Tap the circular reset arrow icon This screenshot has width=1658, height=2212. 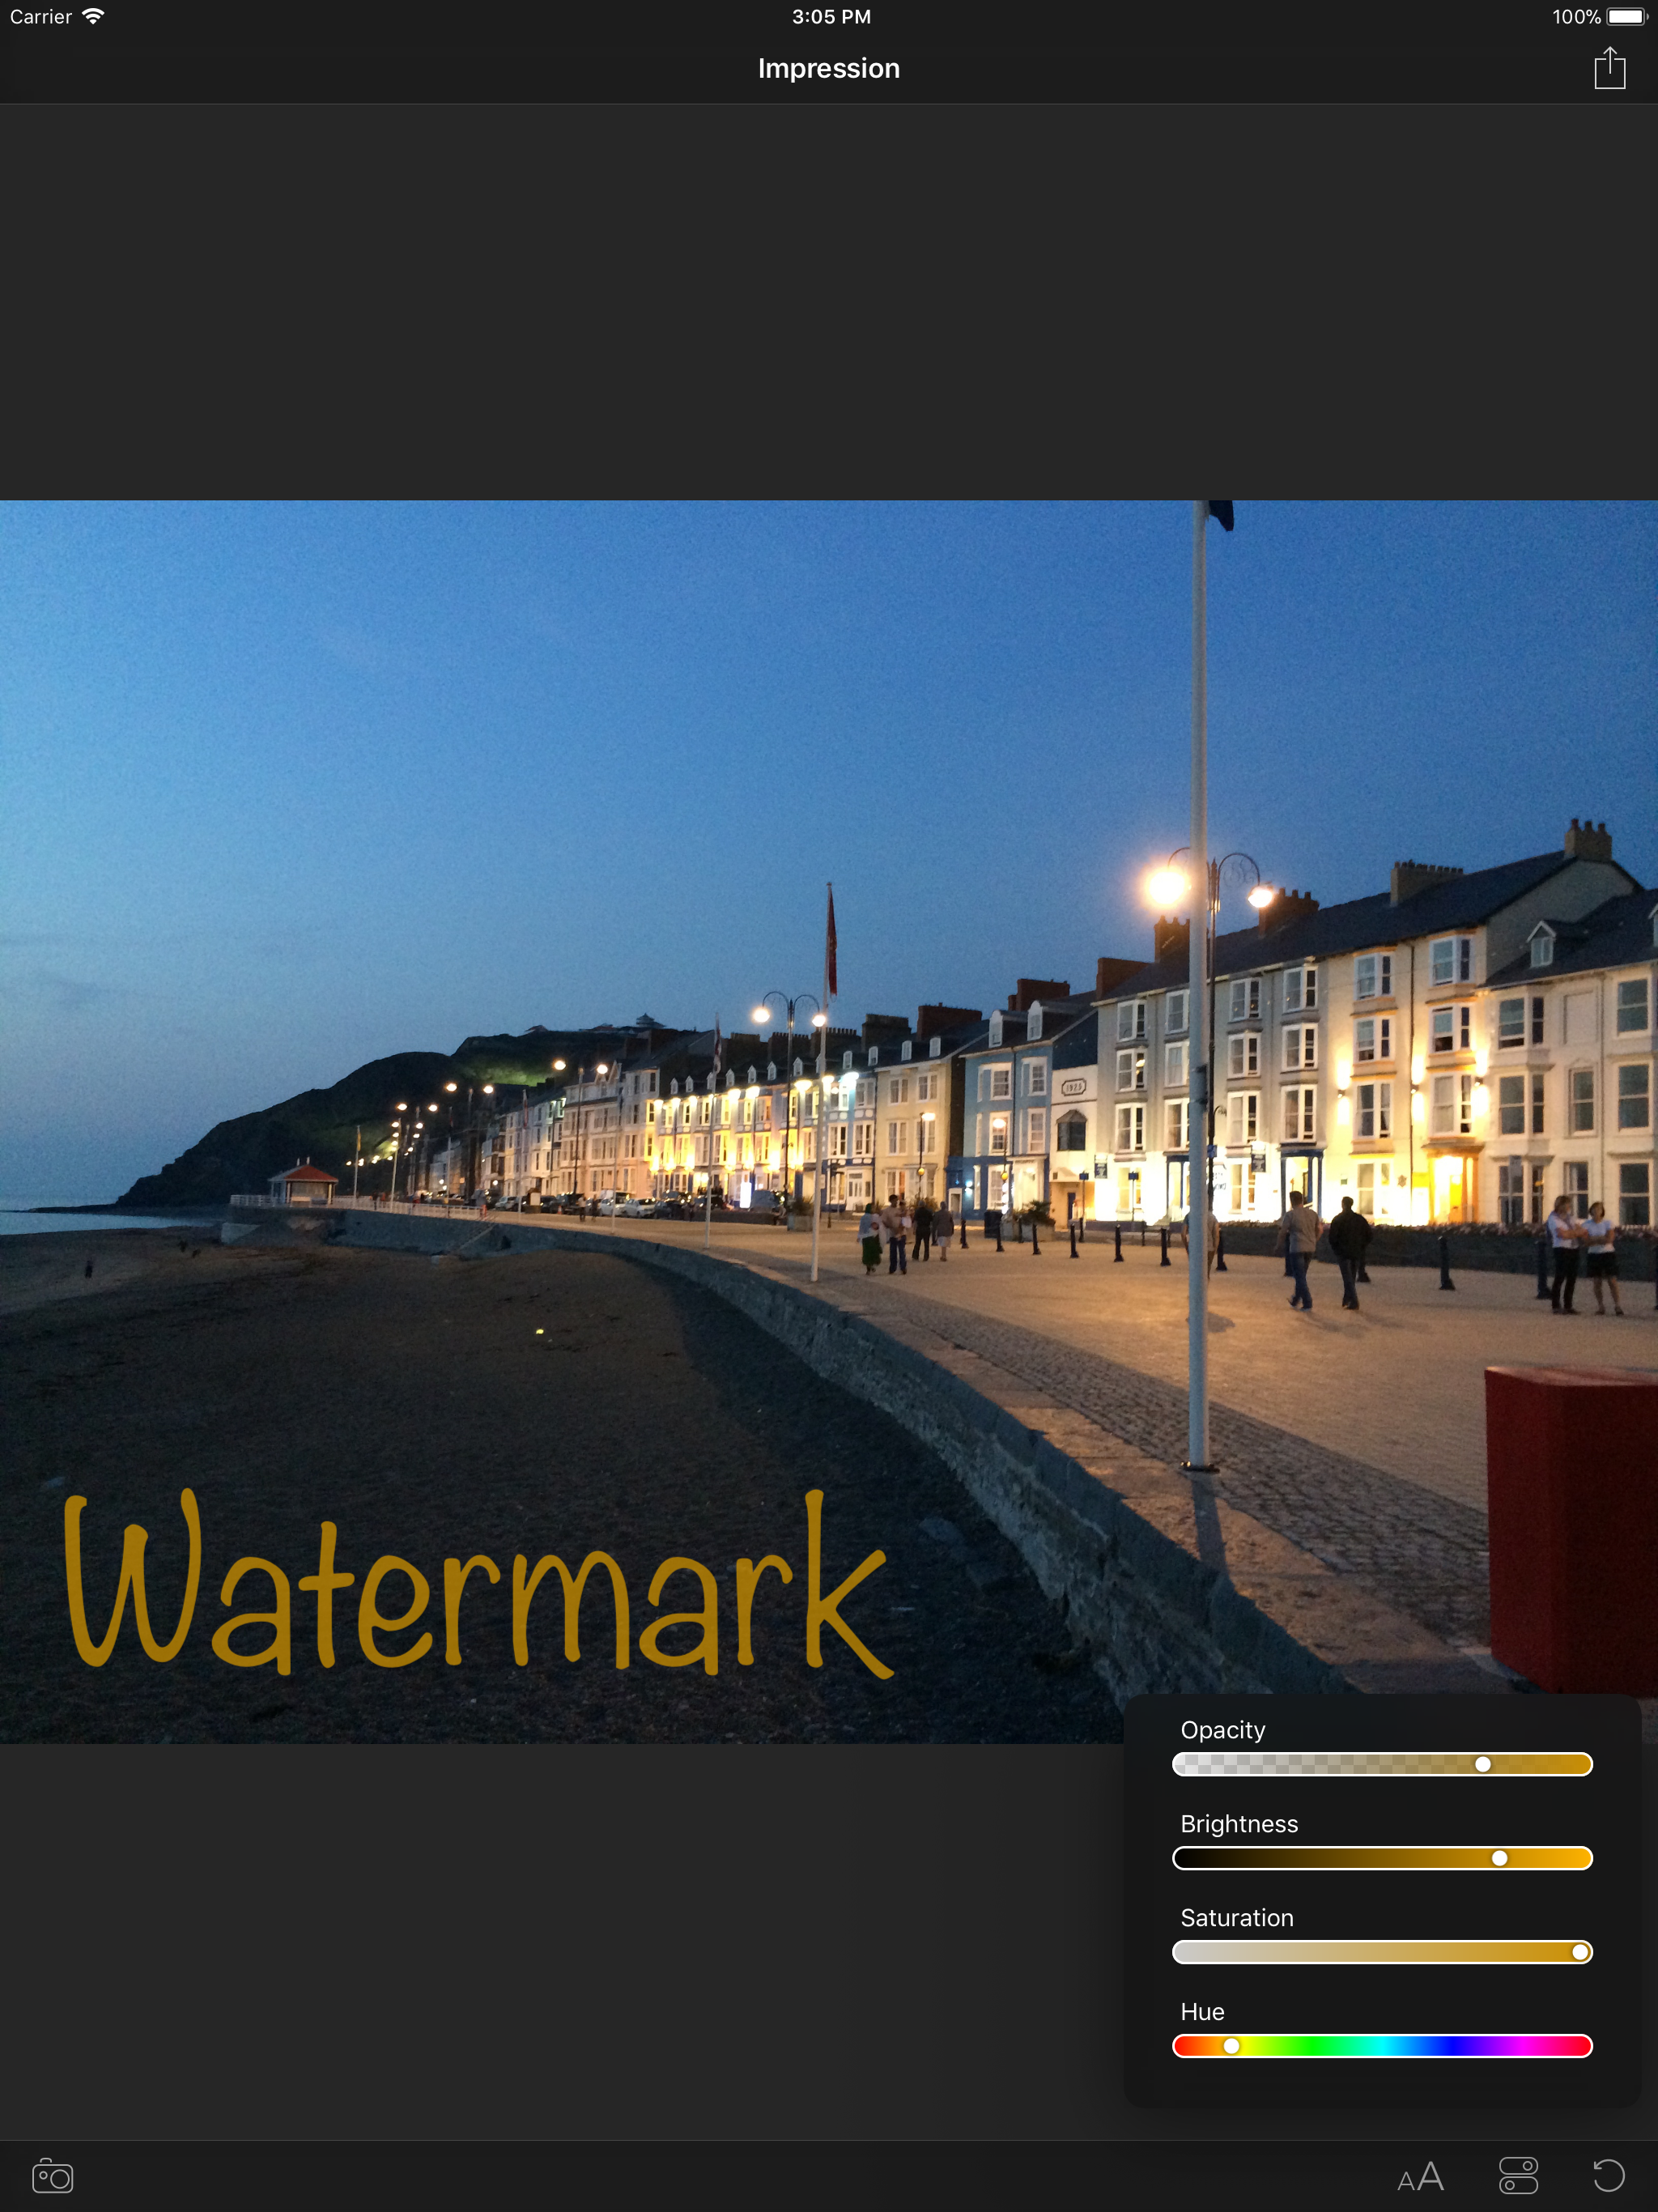click(1608, 2176)
